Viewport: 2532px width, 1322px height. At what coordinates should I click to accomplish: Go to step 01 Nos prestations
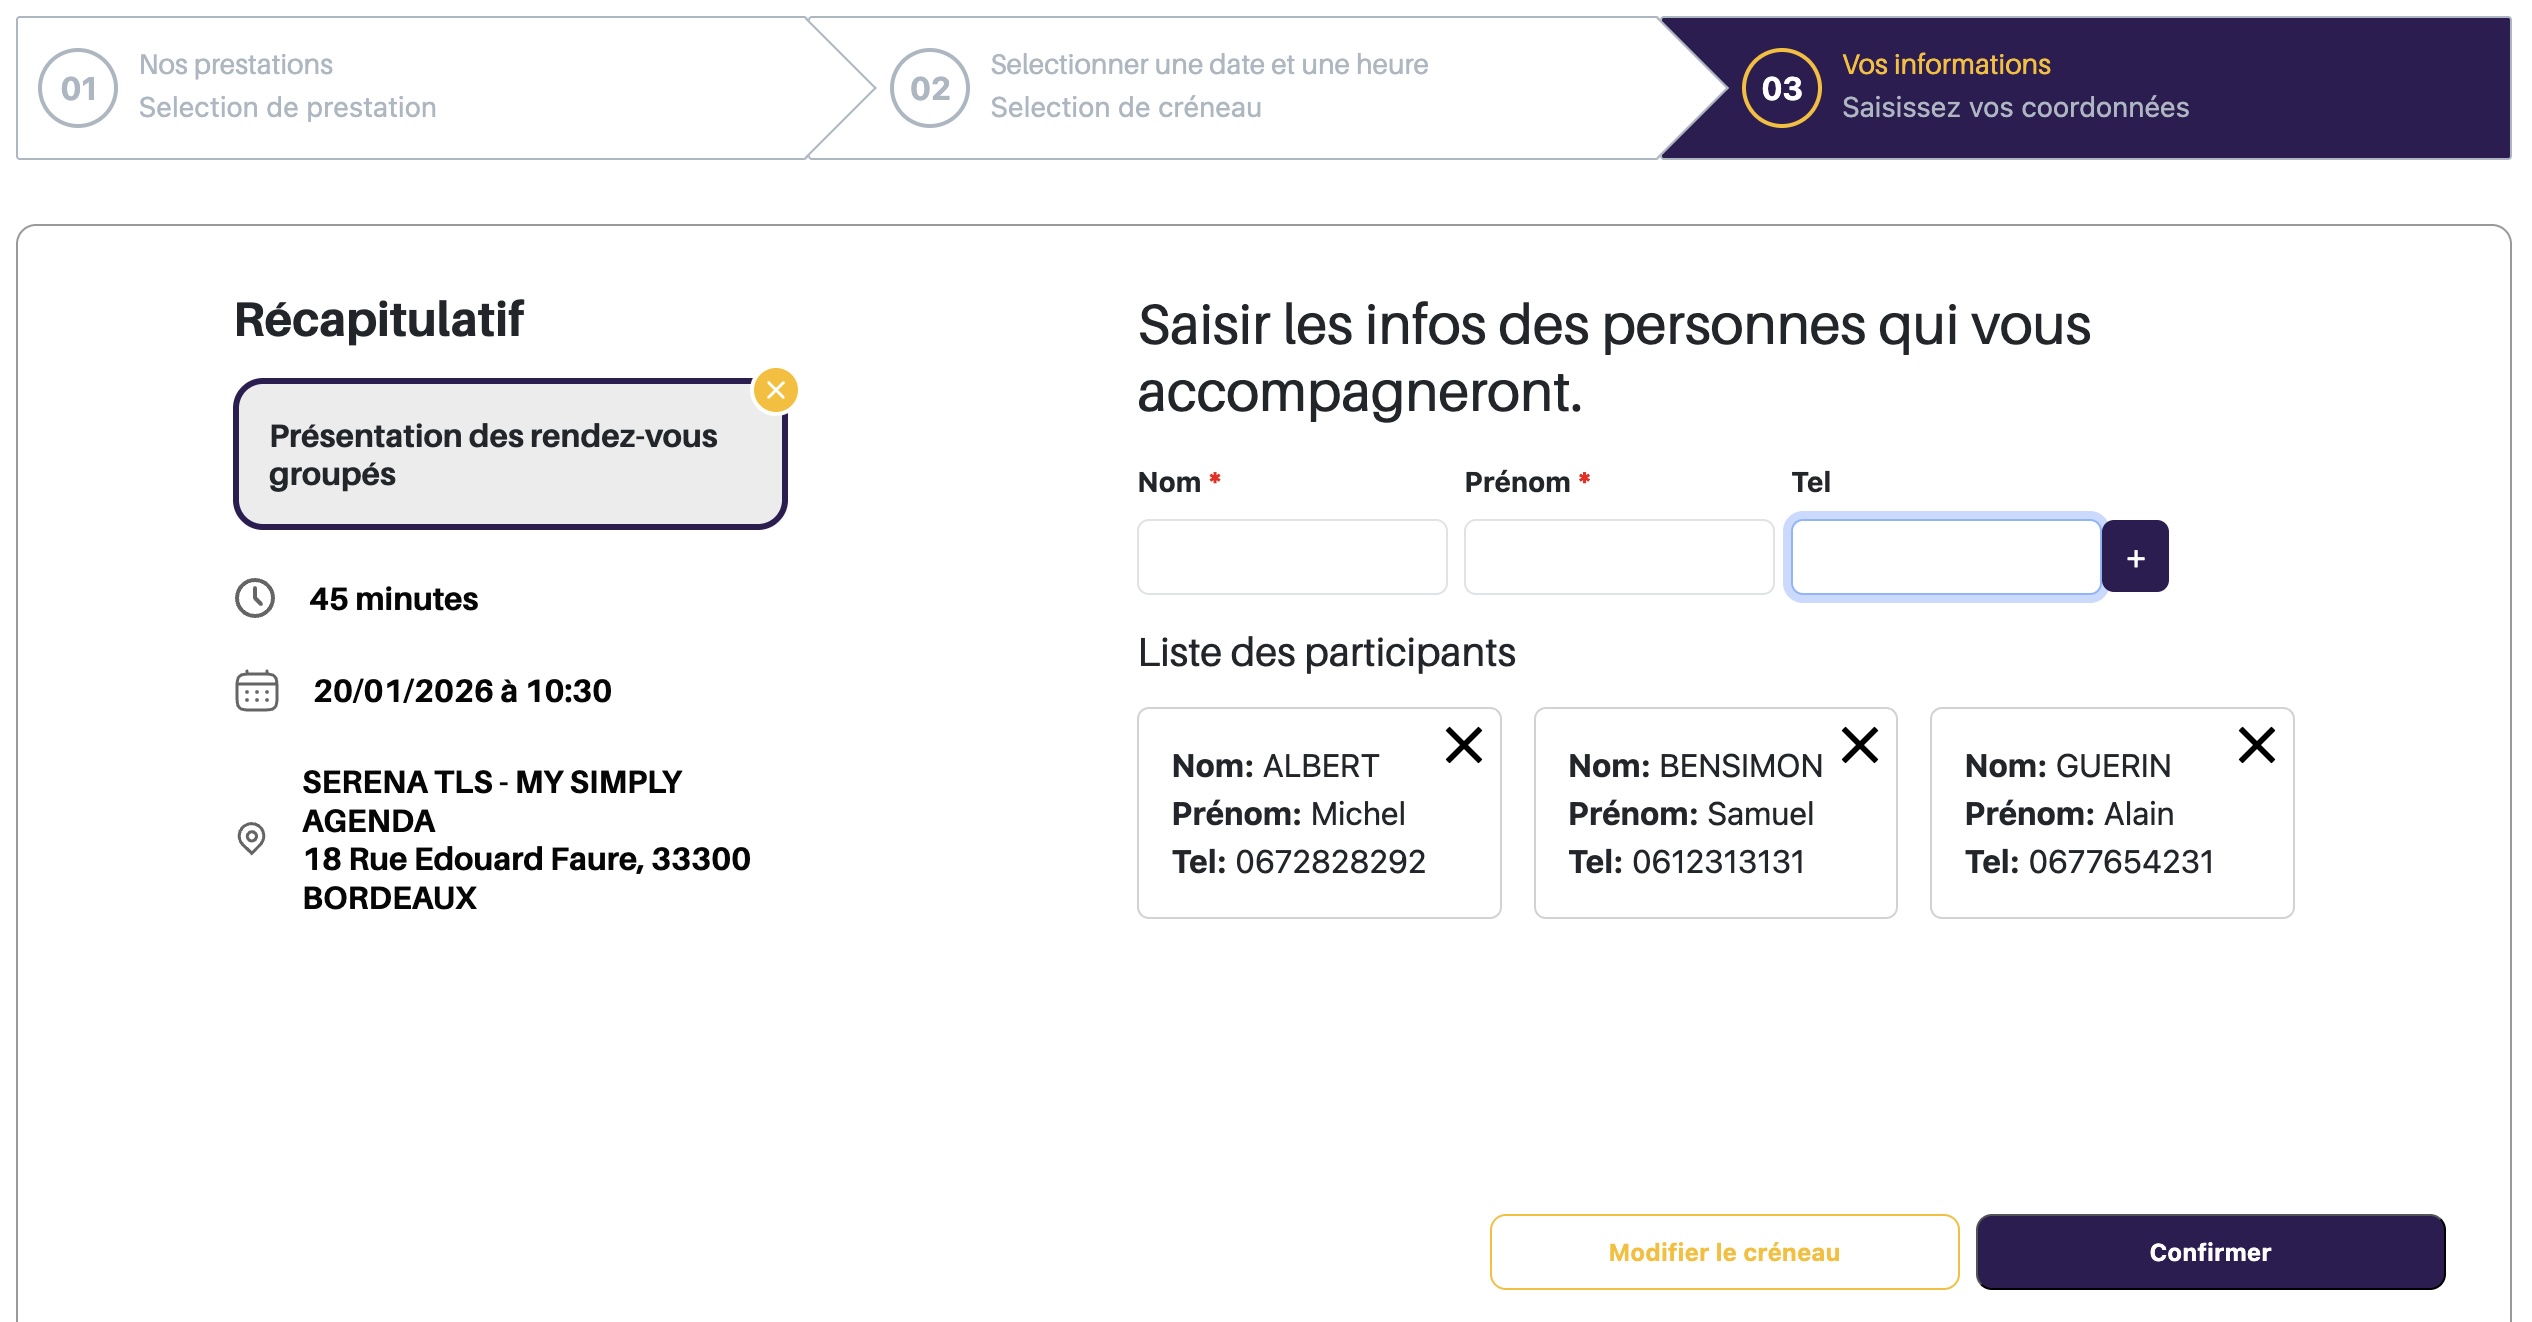click(x=287, y=87)
